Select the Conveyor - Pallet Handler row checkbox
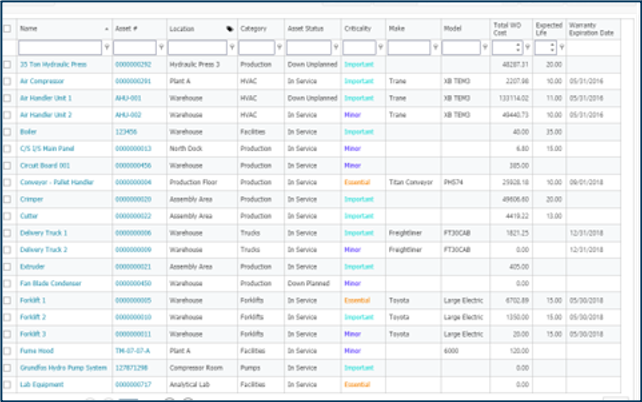 7,182
